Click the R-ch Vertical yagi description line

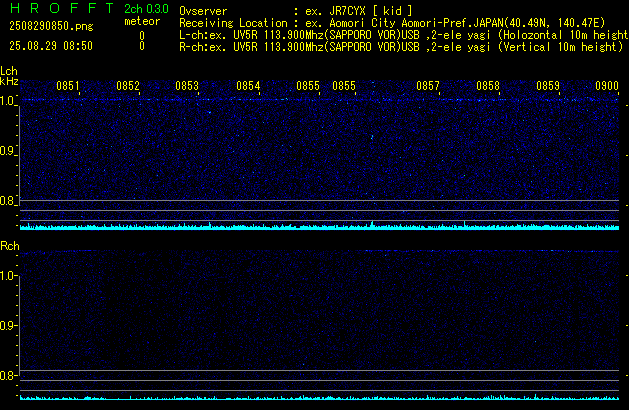[401, 47]
